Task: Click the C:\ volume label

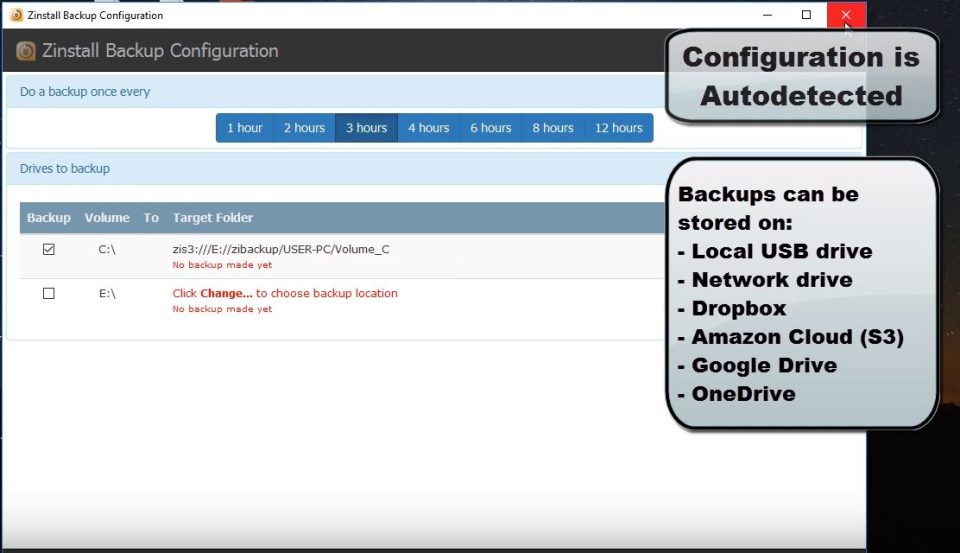Action: (x=107, y=249)
